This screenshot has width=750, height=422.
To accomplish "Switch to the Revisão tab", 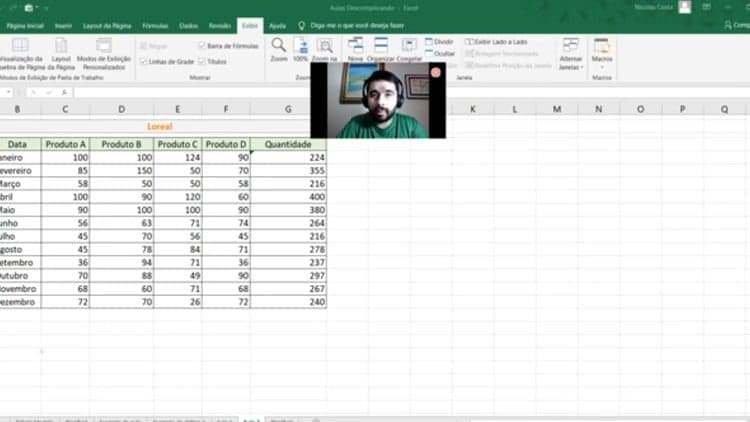I will 220,26.
